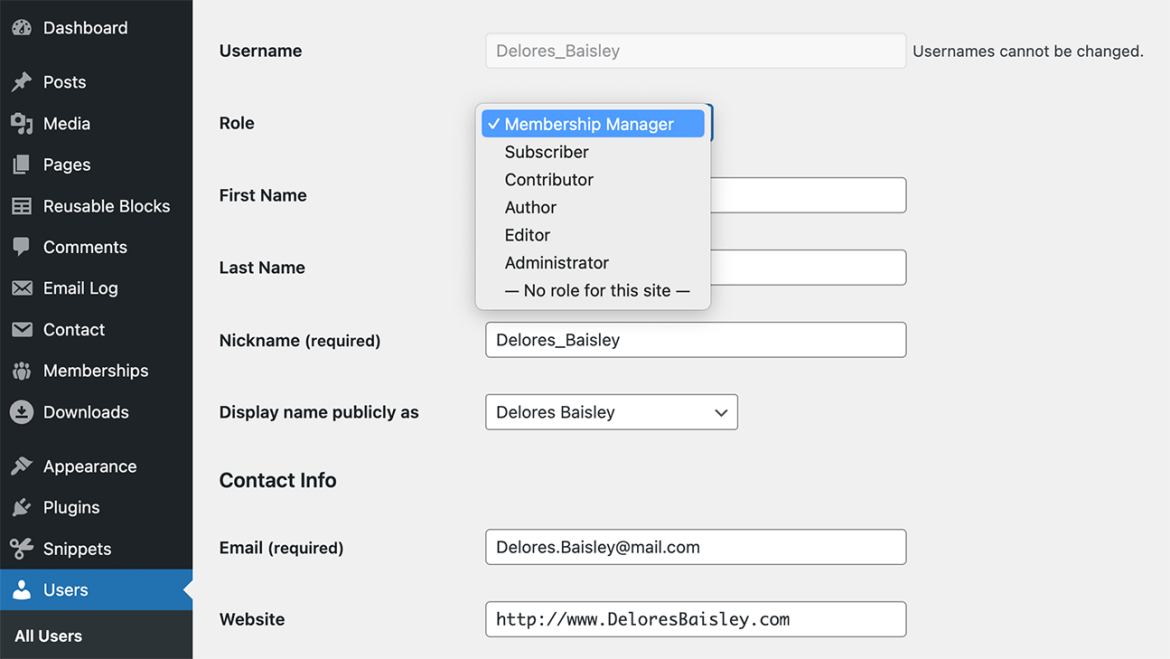
Task: Open All Users submenu link
Action: 49,636
